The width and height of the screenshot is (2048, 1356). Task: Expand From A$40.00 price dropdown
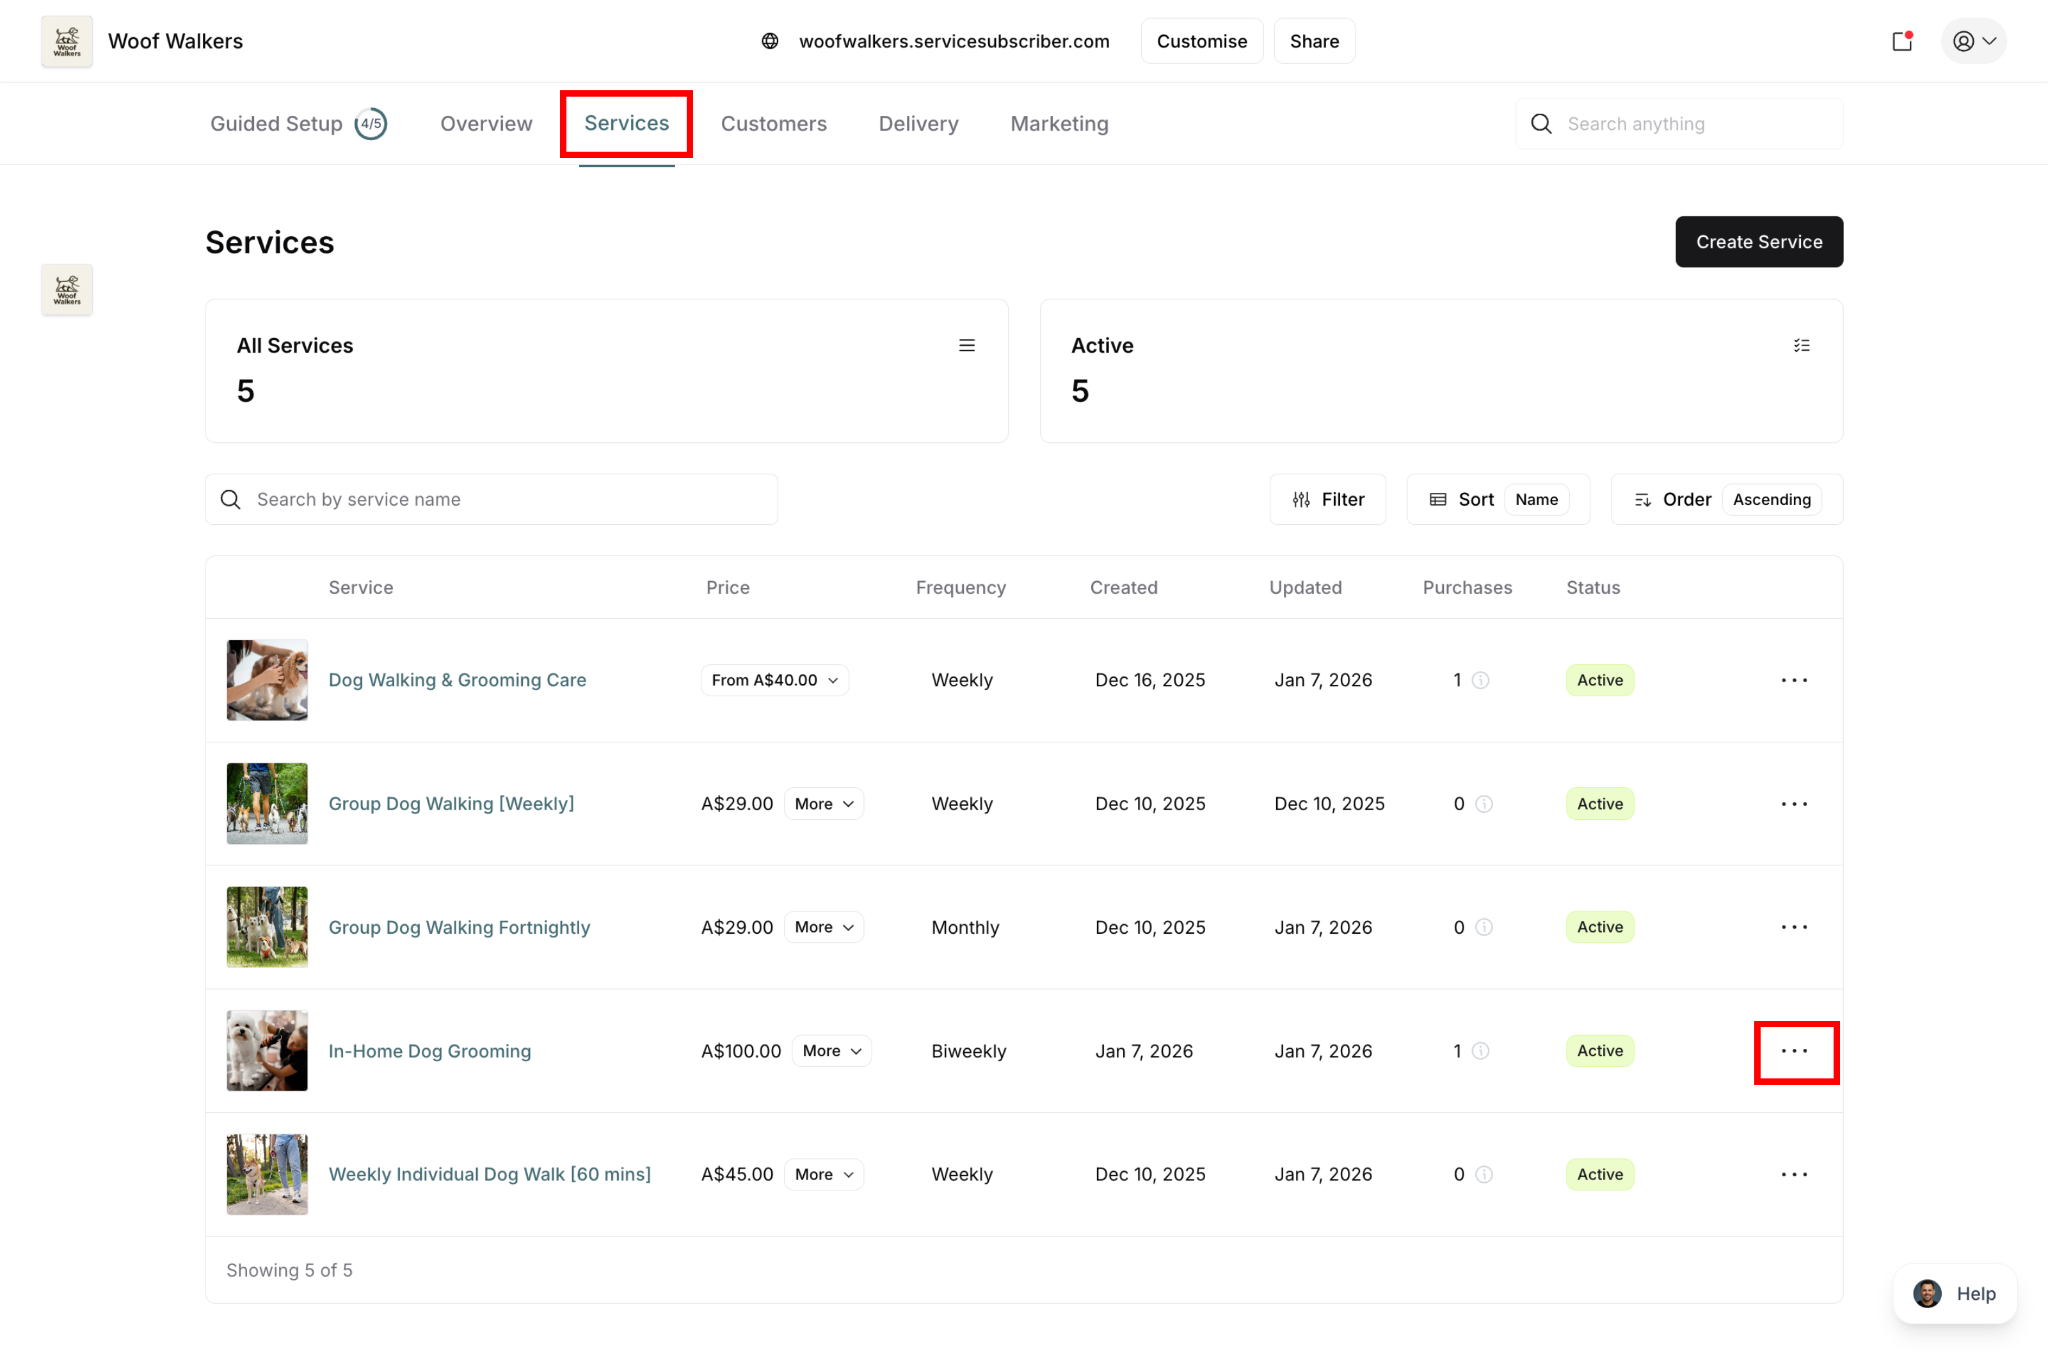pyautogui.click(x=775, y=680)
